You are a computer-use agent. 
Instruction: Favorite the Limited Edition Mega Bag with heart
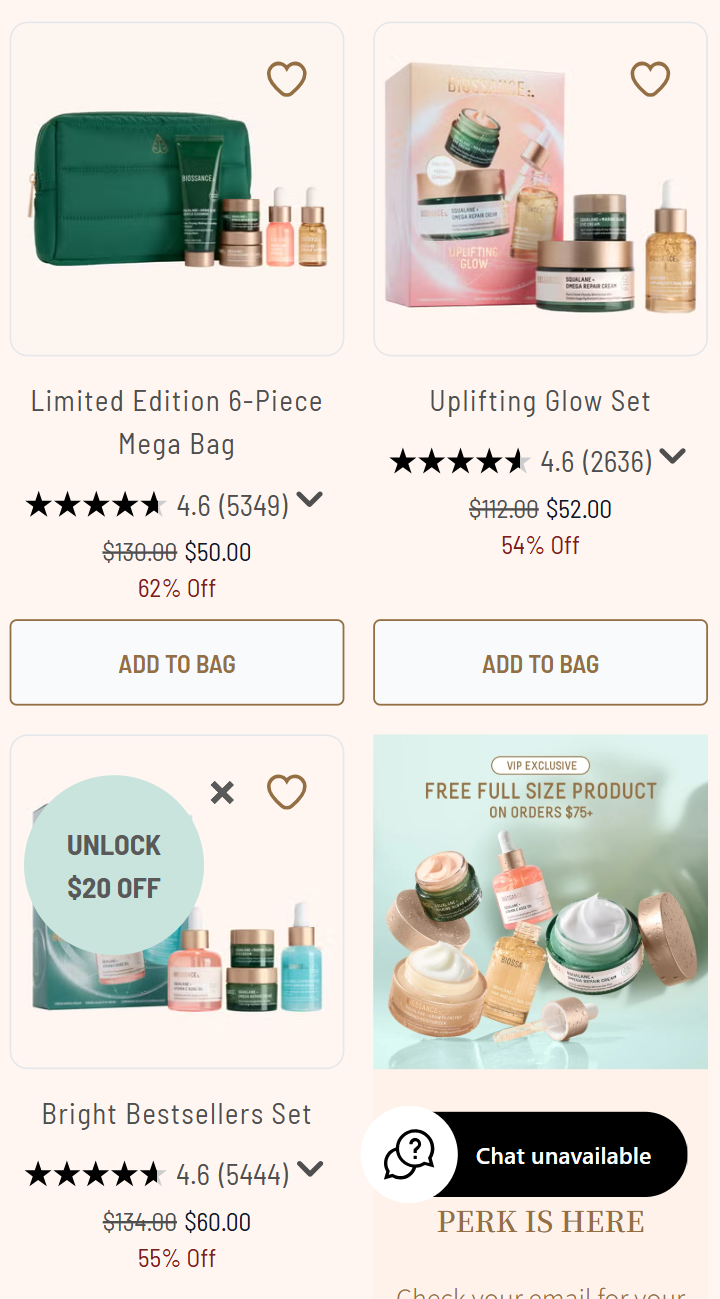[286, 79]
